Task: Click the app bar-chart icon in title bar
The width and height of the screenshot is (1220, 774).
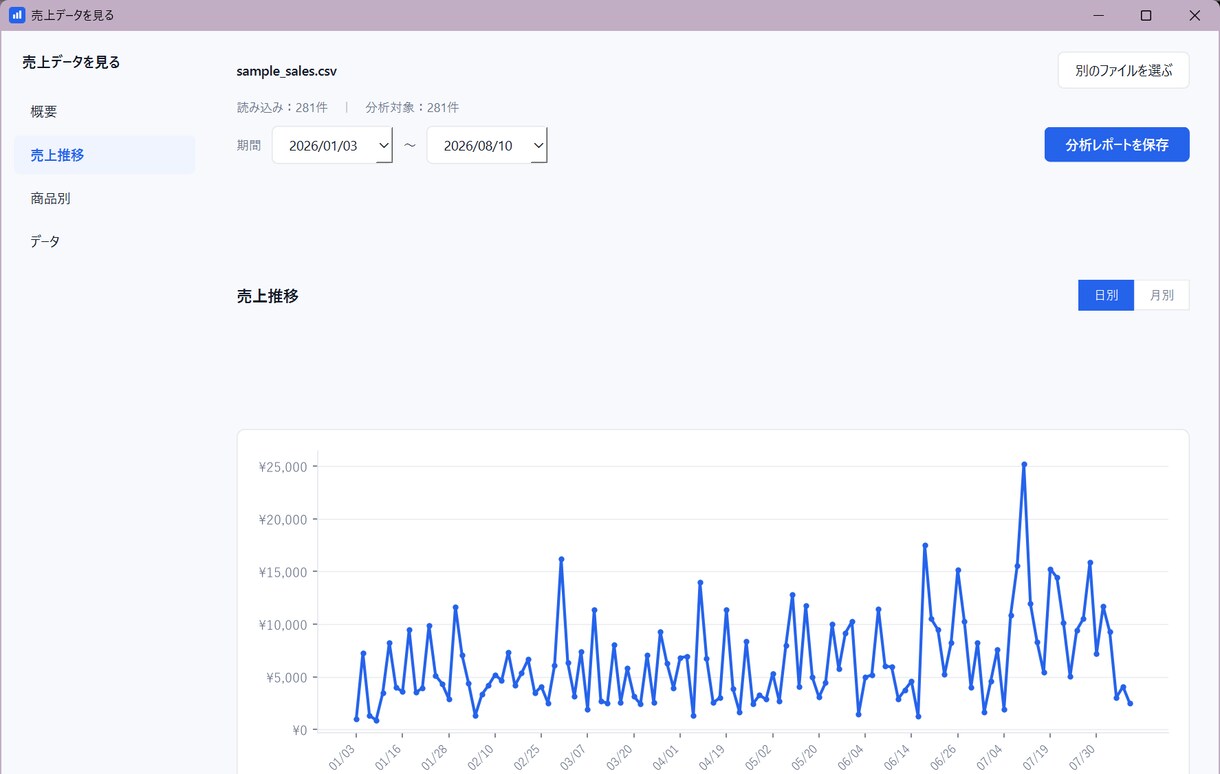Action: [16, 15]
